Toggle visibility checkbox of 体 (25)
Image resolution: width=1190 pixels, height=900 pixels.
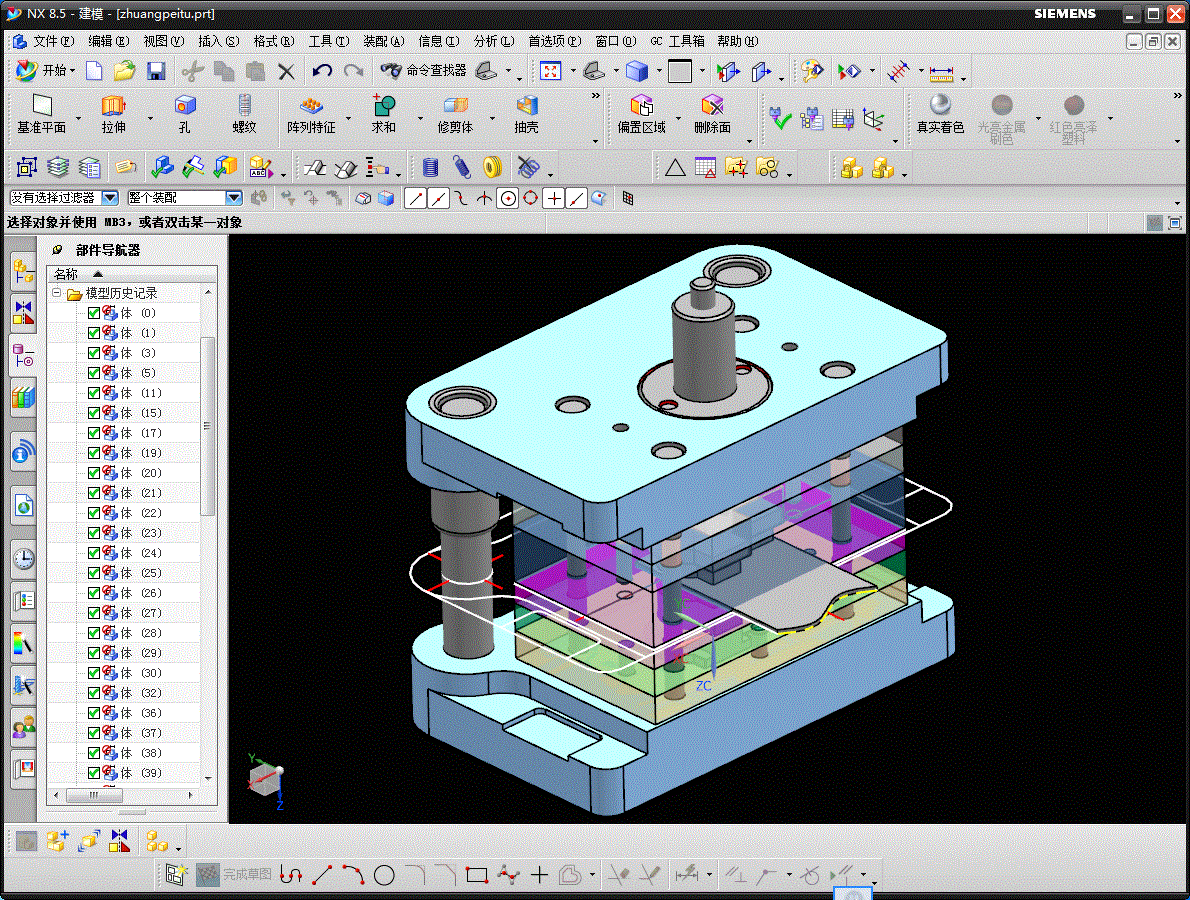click(94, 573)
